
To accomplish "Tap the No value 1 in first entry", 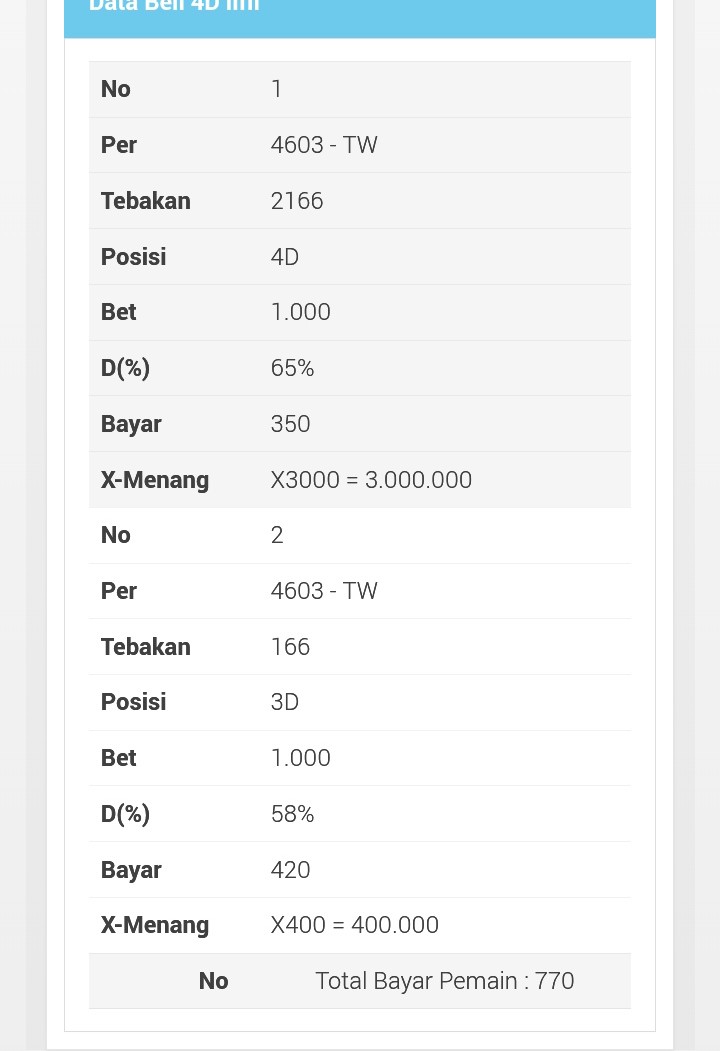I will 277,89.
